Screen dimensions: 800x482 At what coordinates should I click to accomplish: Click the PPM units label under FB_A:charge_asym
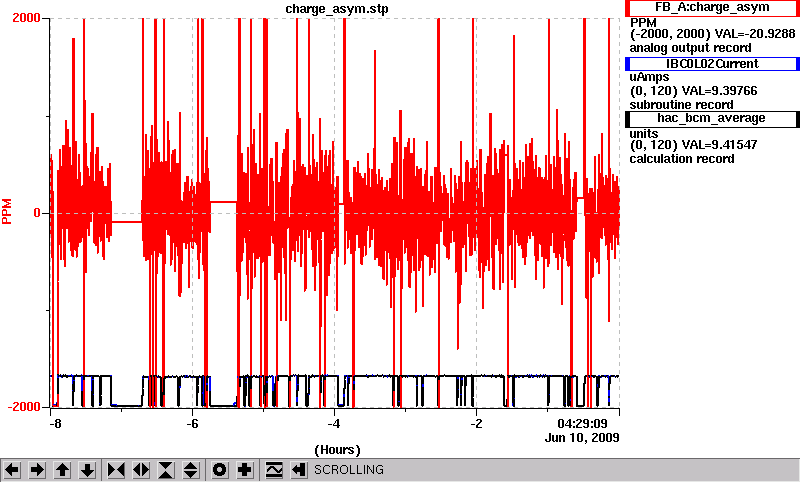(x=643, y=23)
